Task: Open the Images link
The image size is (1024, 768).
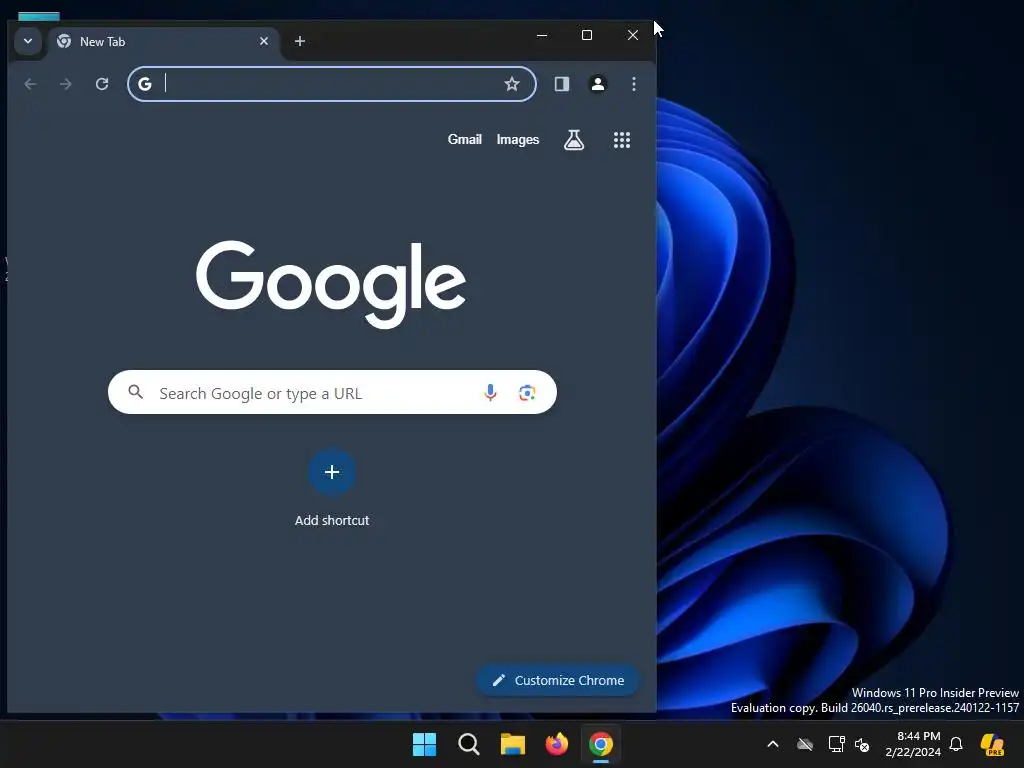Action: [x=518, y=139]
